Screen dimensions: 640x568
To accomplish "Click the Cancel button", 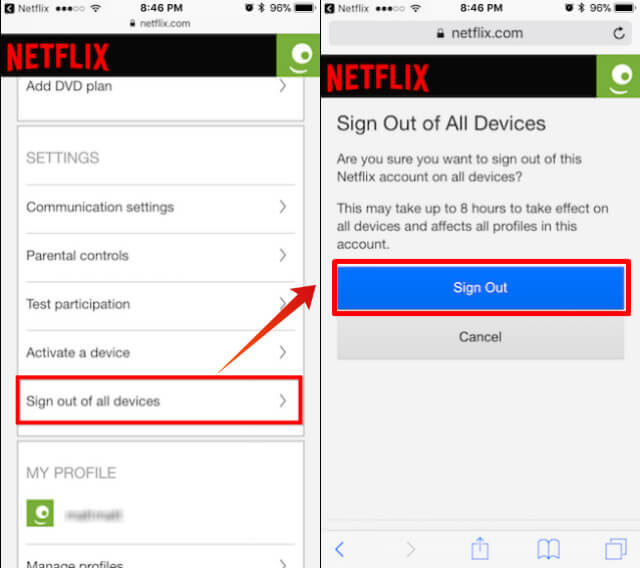I will [480, 337].
